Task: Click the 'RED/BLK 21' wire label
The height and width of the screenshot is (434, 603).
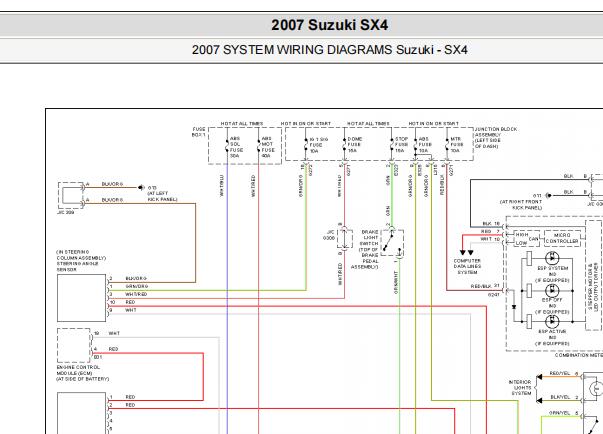Action: [x=485, y=286]
